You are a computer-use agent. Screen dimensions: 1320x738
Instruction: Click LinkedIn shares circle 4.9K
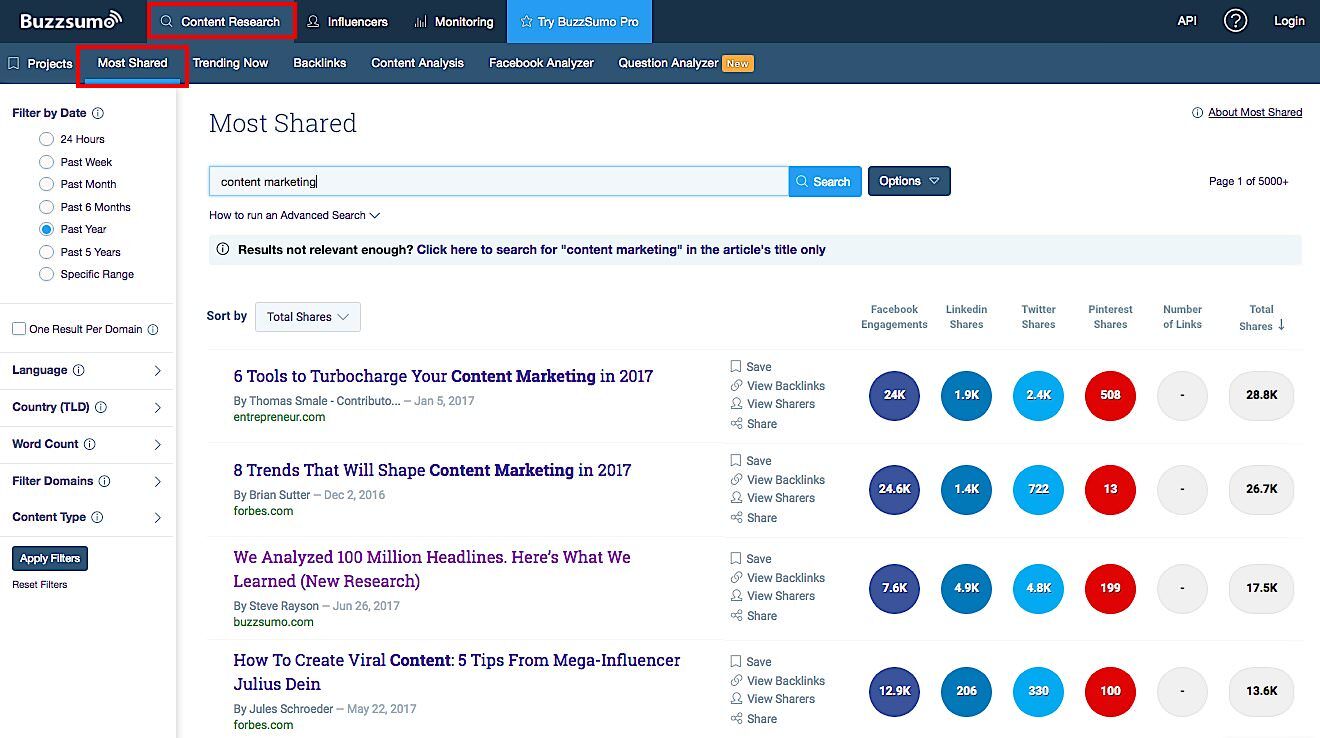tap(966, 588)
